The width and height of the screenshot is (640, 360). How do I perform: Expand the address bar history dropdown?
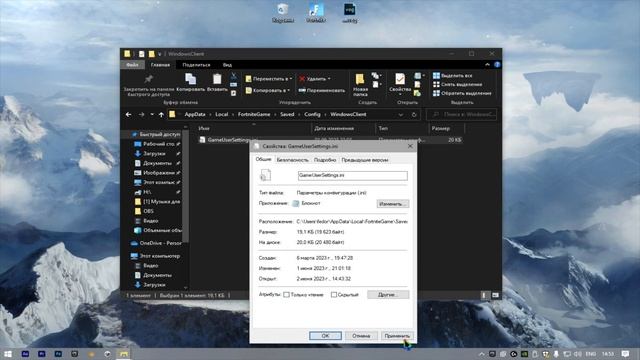coord(401,115)
